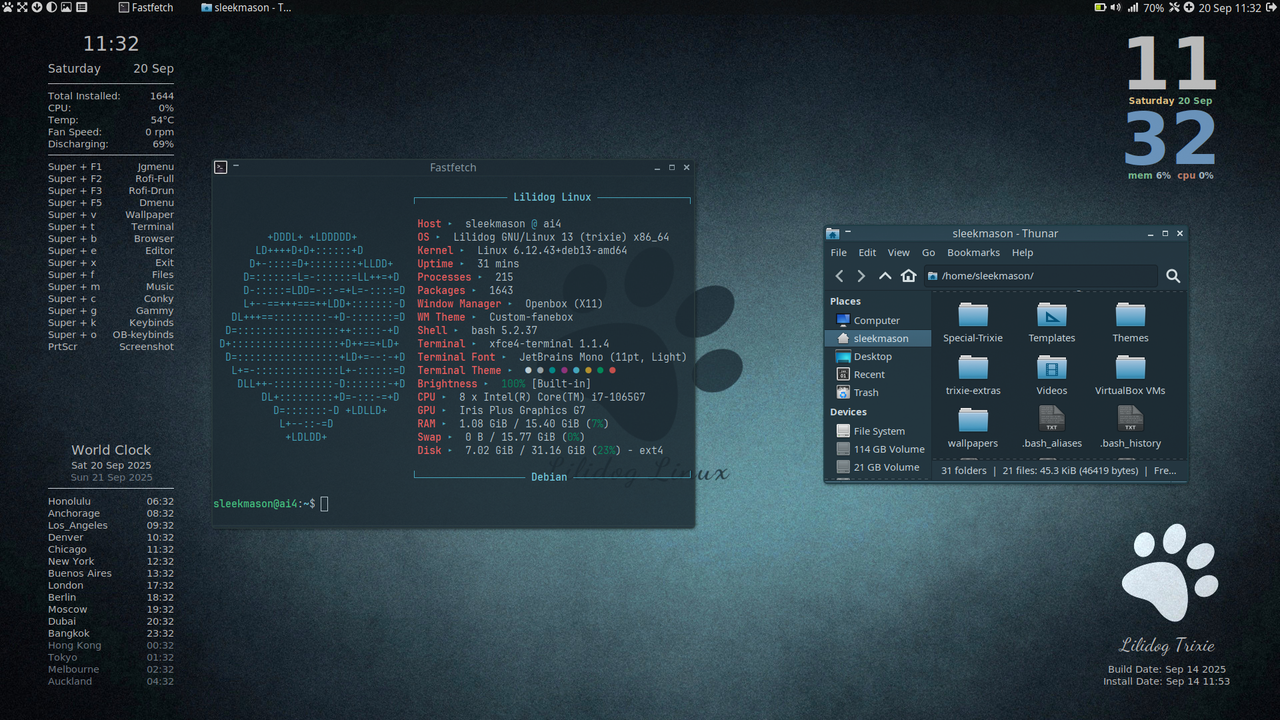Open the battery indicator in system tray
1280x720 pixels.
[1100, 7]
